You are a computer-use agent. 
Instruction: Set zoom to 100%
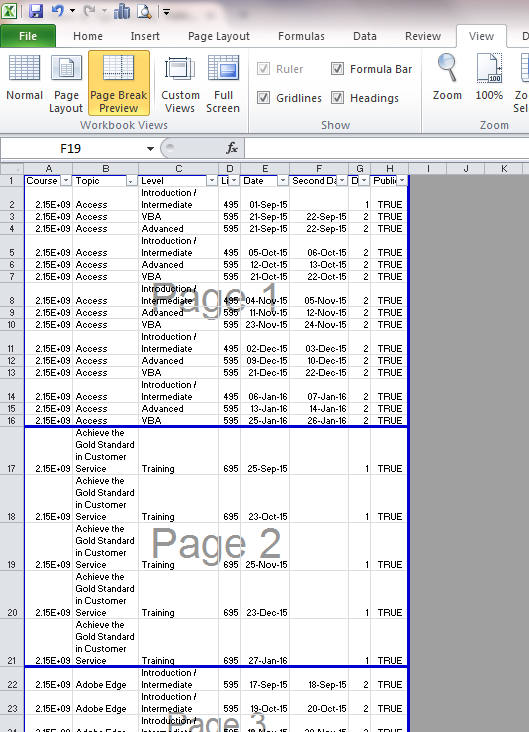(x=489, y=77)
